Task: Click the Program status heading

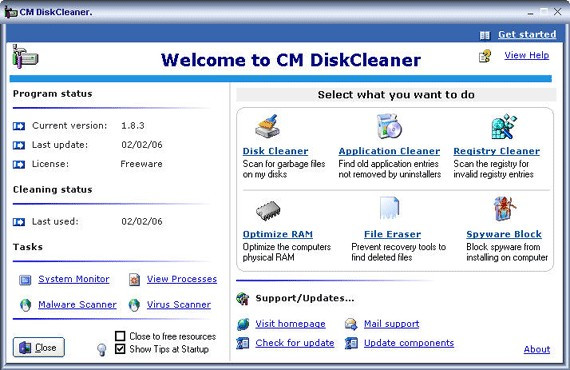Action: point(53,94)
